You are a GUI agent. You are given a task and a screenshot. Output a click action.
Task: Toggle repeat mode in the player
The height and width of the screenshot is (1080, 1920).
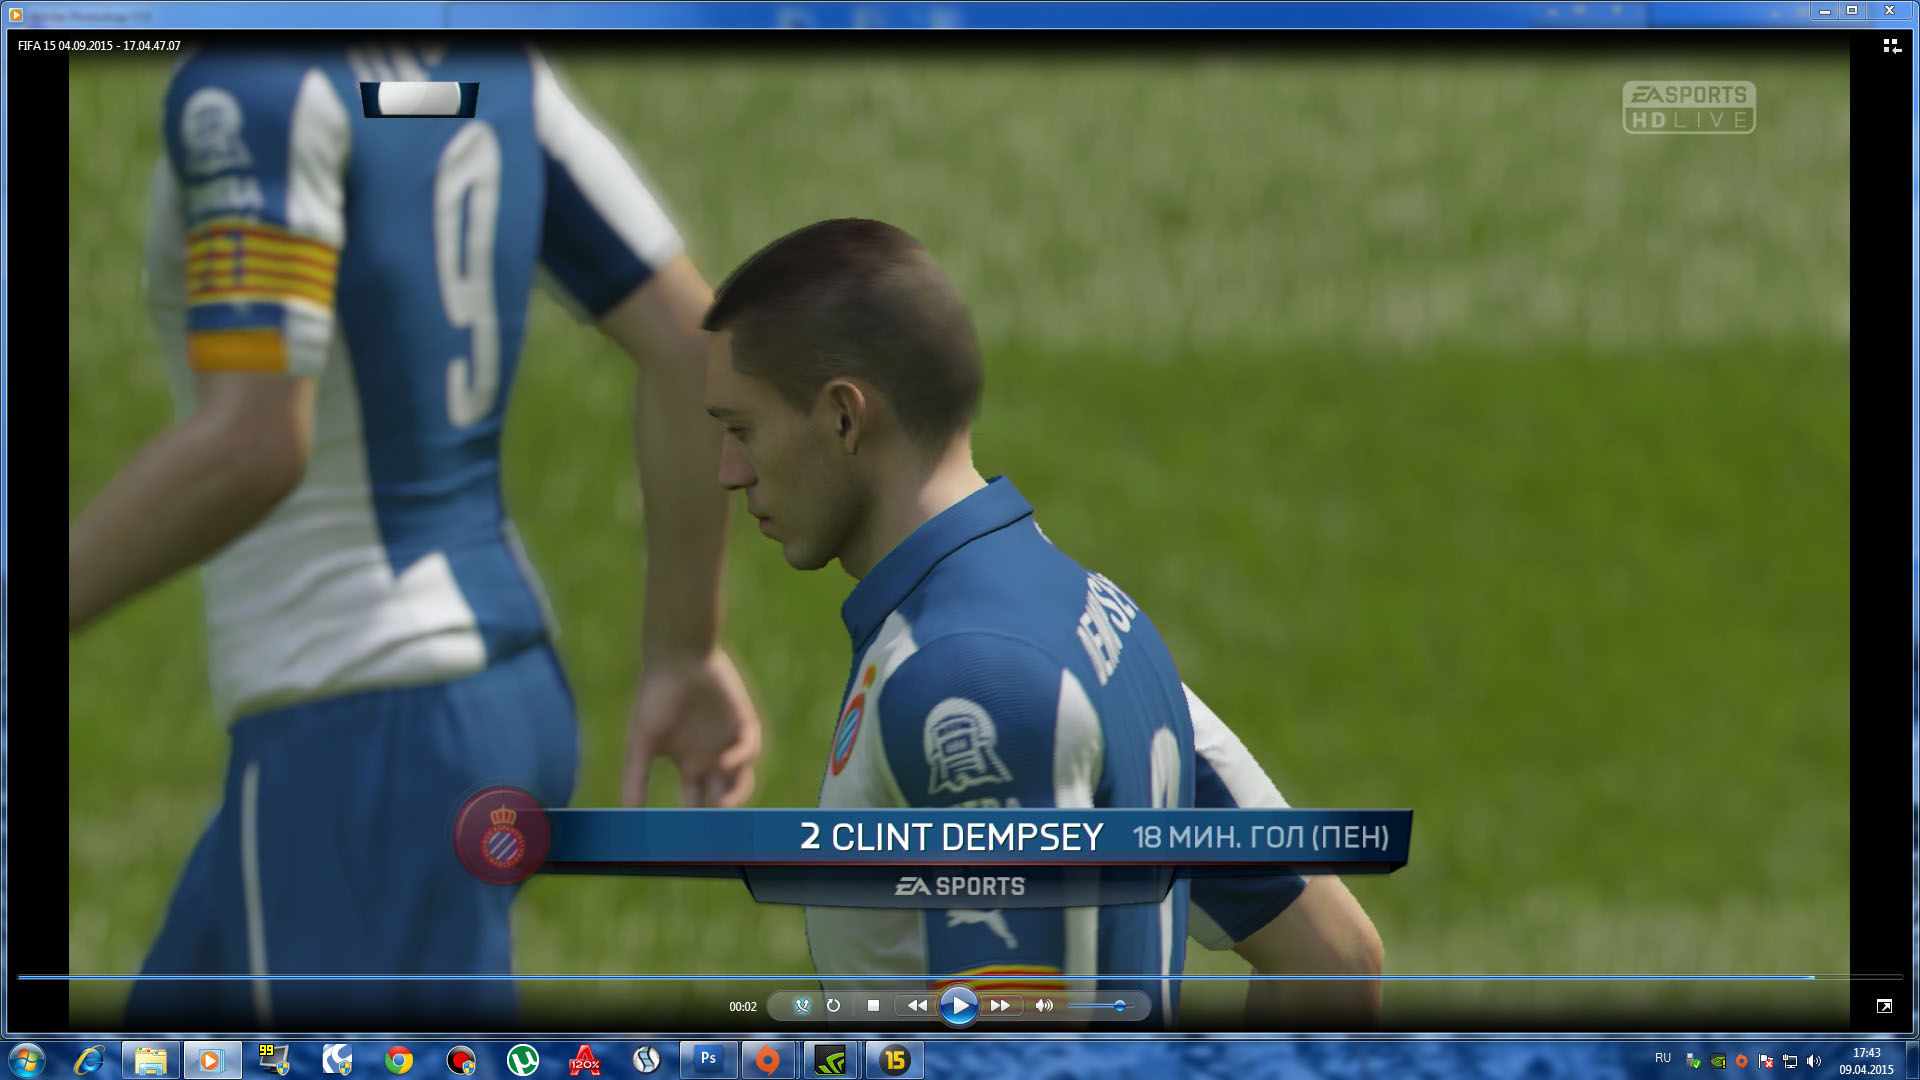point(833,1006)
